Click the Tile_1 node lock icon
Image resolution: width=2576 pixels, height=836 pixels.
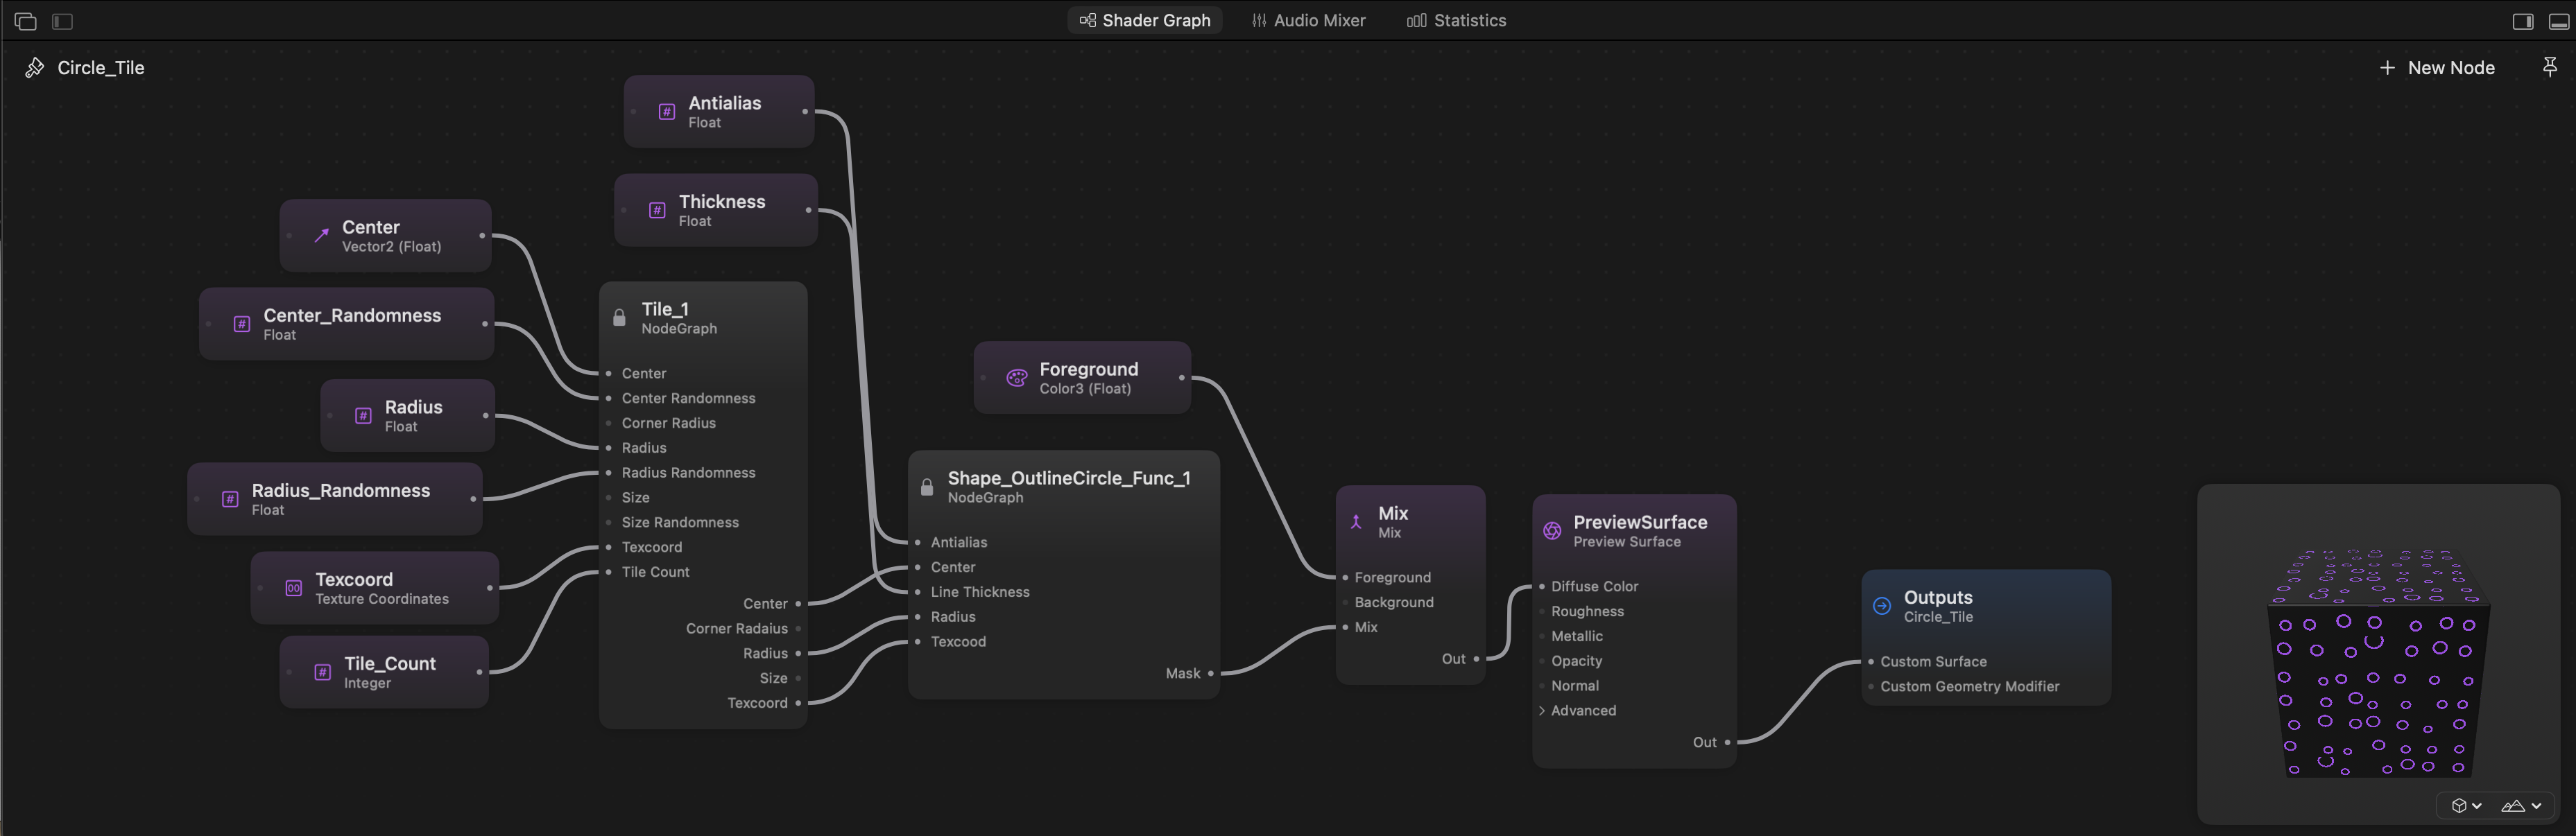(619, 318)
